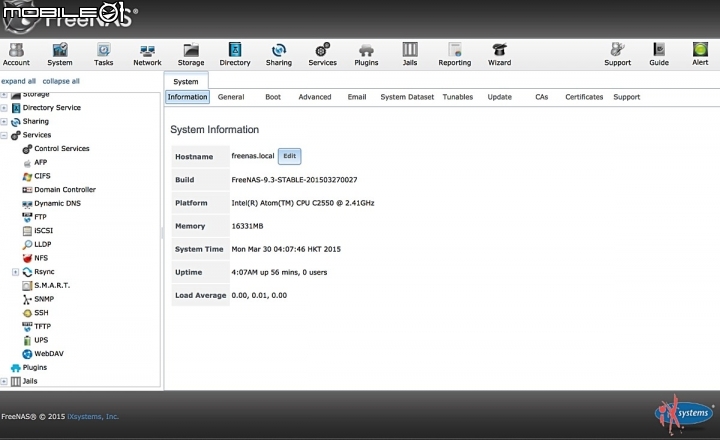The width and height of the screenshot is (720, 440).
Task: Open the iXsystems, Inc. footer link
Action: click(x=93, y=417)
